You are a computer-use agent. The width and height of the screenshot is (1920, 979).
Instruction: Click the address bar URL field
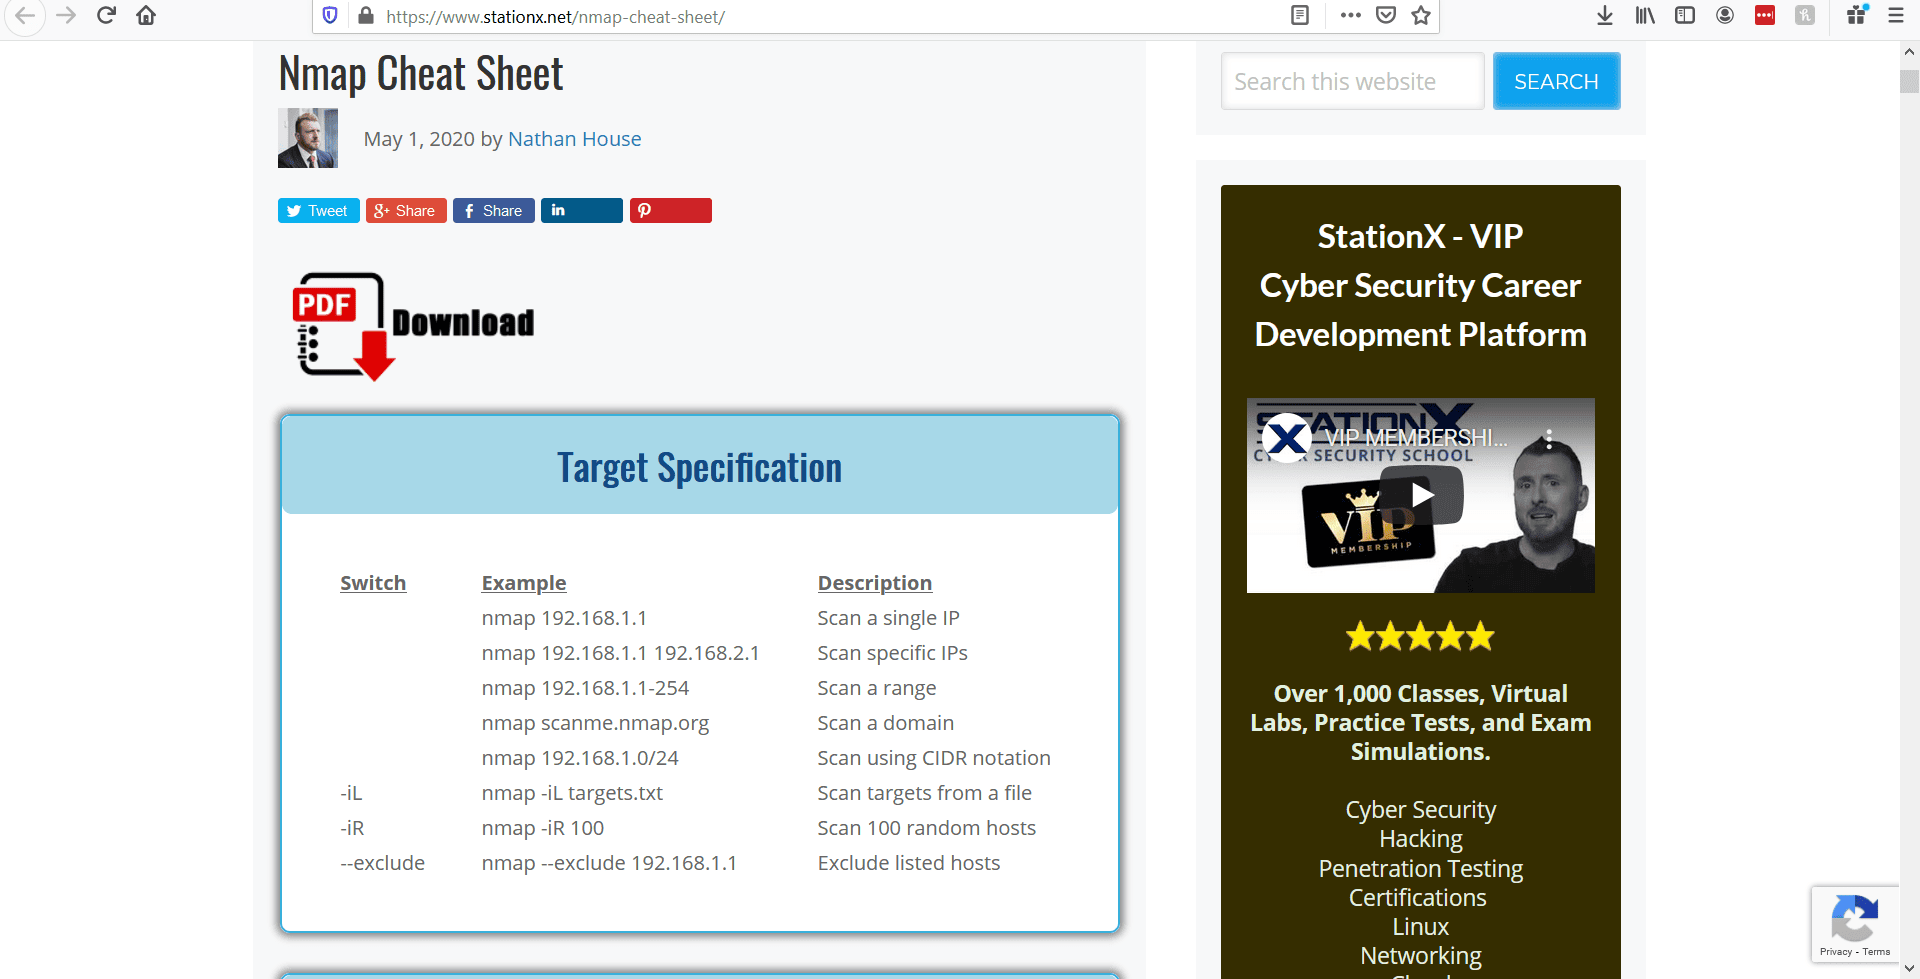tap(830, 17)
